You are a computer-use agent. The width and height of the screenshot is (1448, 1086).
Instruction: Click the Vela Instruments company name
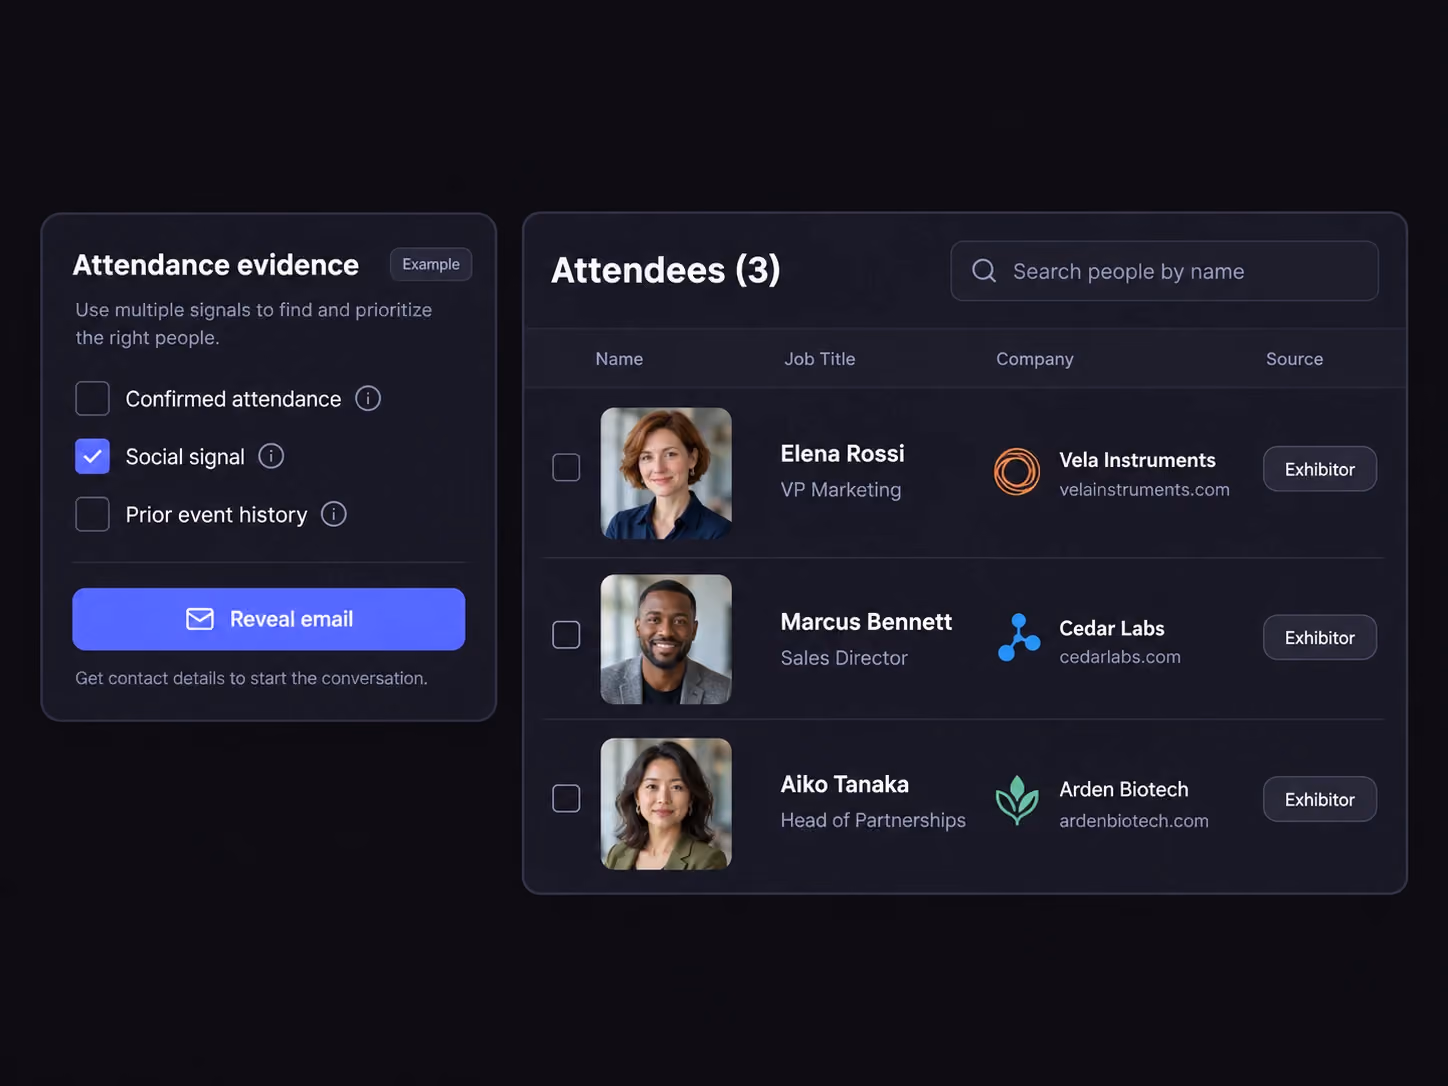point(1137,460)
